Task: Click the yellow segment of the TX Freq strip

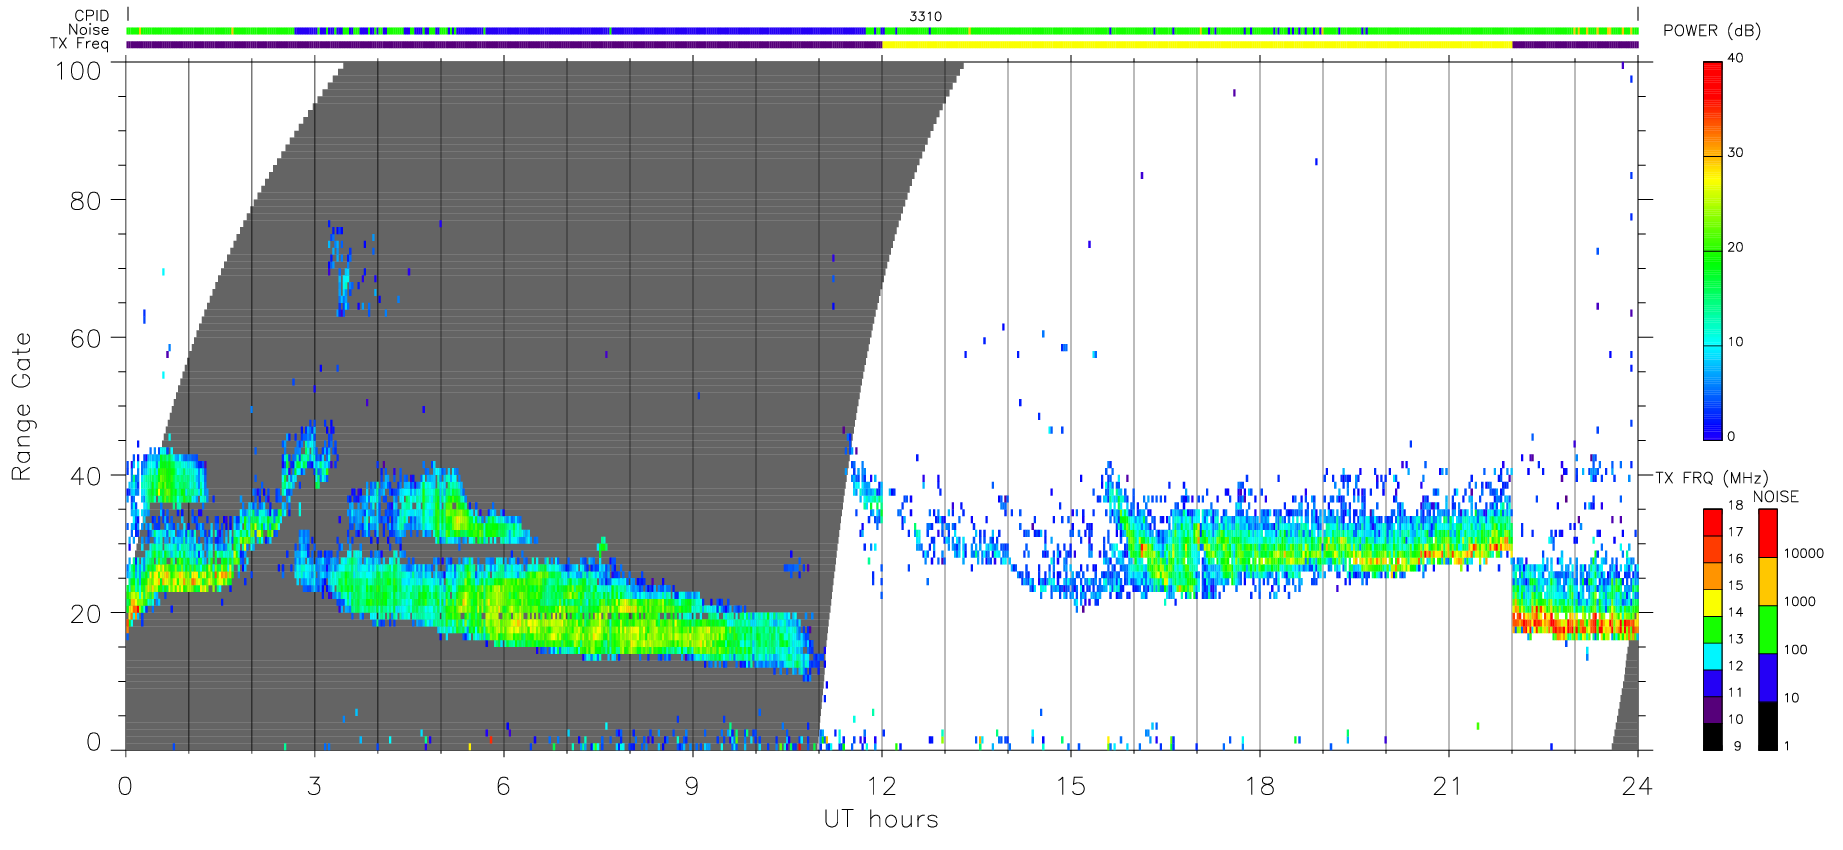Action: pos(1197,44)
